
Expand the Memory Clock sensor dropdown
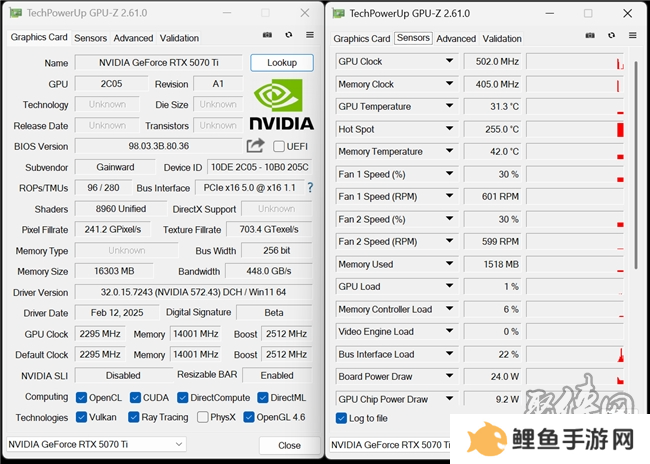449,84
